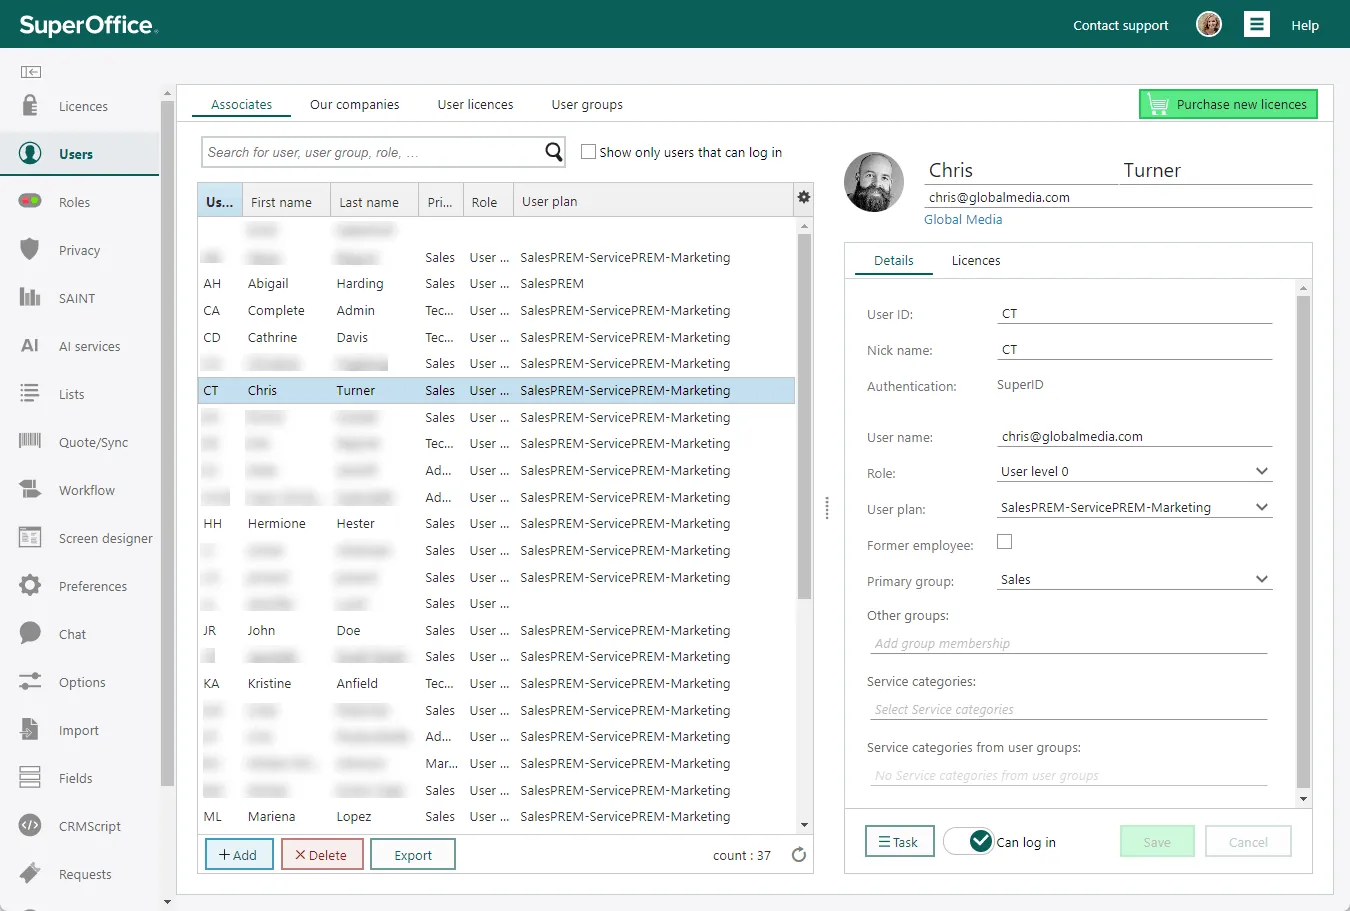
Task: Click Purchase new licences button
Action: coord(1228,105)
